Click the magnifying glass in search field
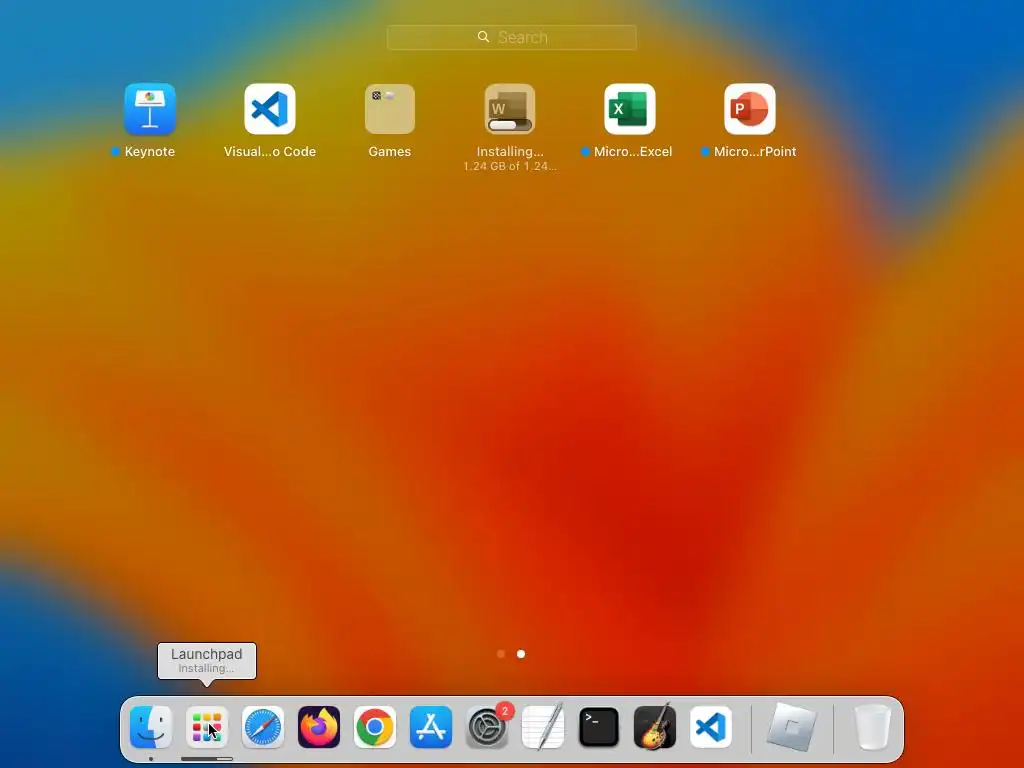1024x768 pixels. pyautogui.click(x=483, y=37)
